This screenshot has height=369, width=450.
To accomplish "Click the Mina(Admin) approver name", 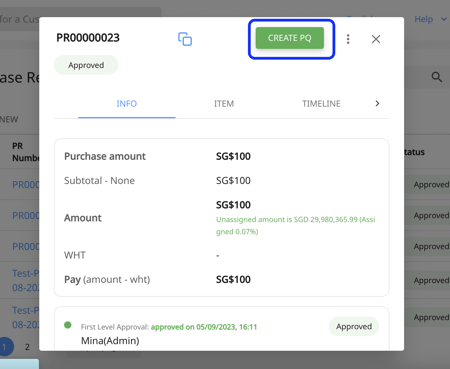I will click(110, 341).
